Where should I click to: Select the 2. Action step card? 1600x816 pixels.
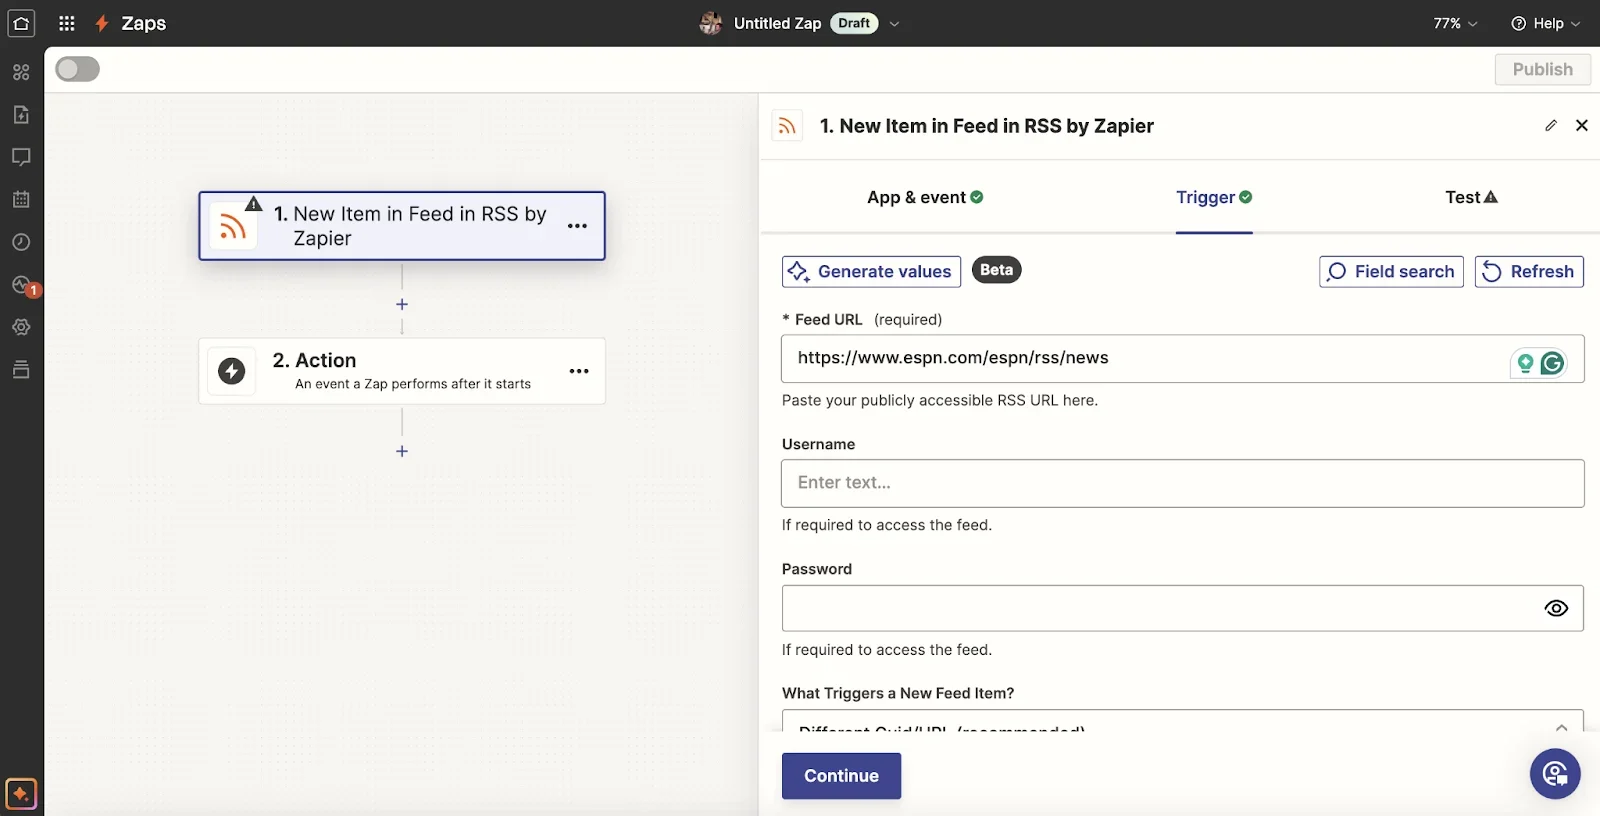click(402, 371)
